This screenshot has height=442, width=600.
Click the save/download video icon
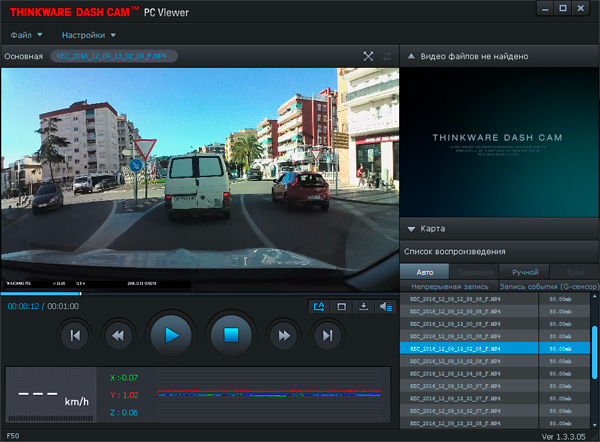pos(364,307)
